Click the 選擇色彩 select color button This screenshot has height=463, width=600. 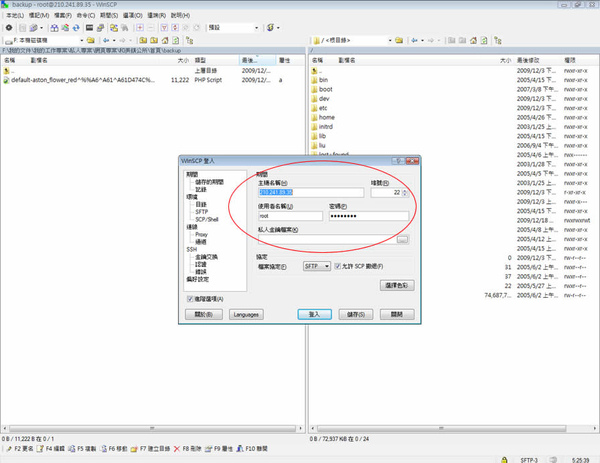pos(397,285)
